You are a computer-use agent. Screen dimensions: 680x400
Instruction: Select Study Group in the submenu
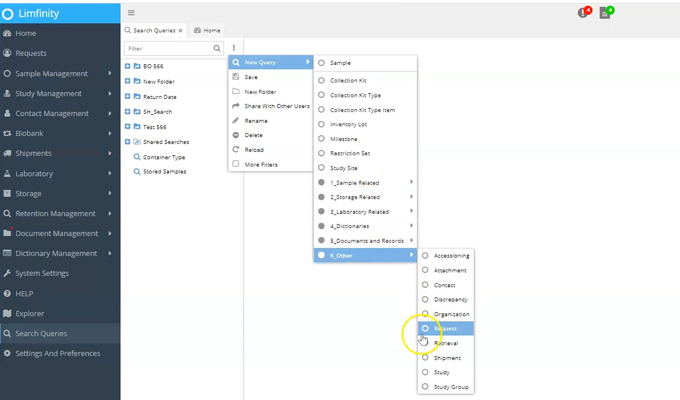pyautogui.click(x=446, y=387)
